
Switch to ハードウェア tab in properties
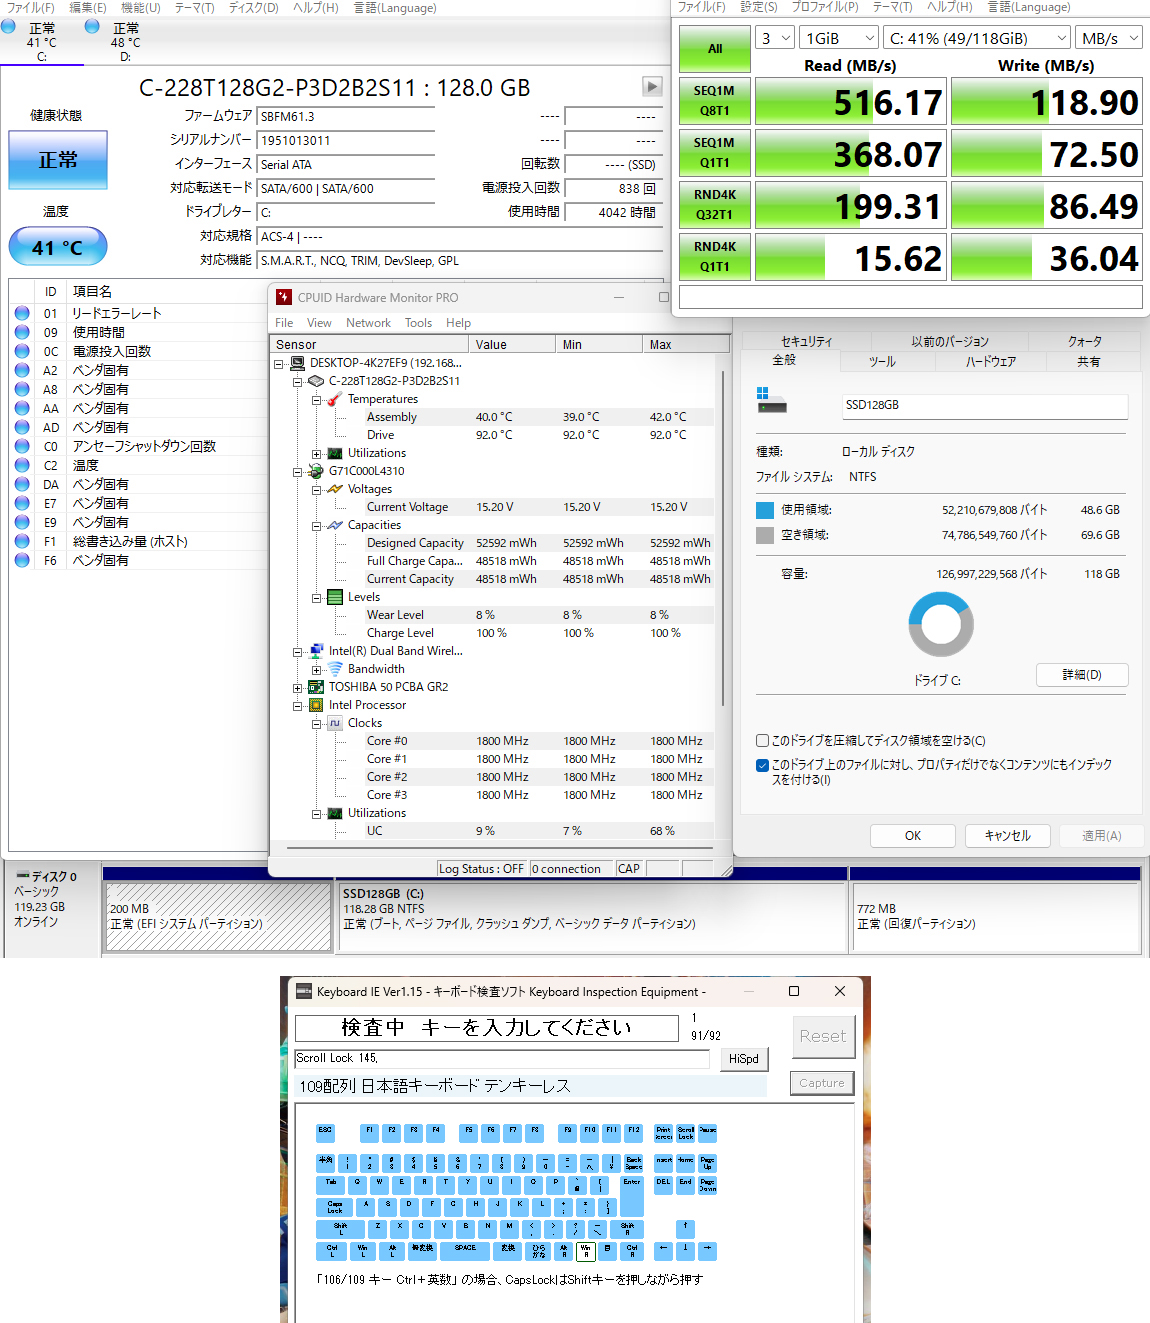pyautogui.click(x=990, y=361)
